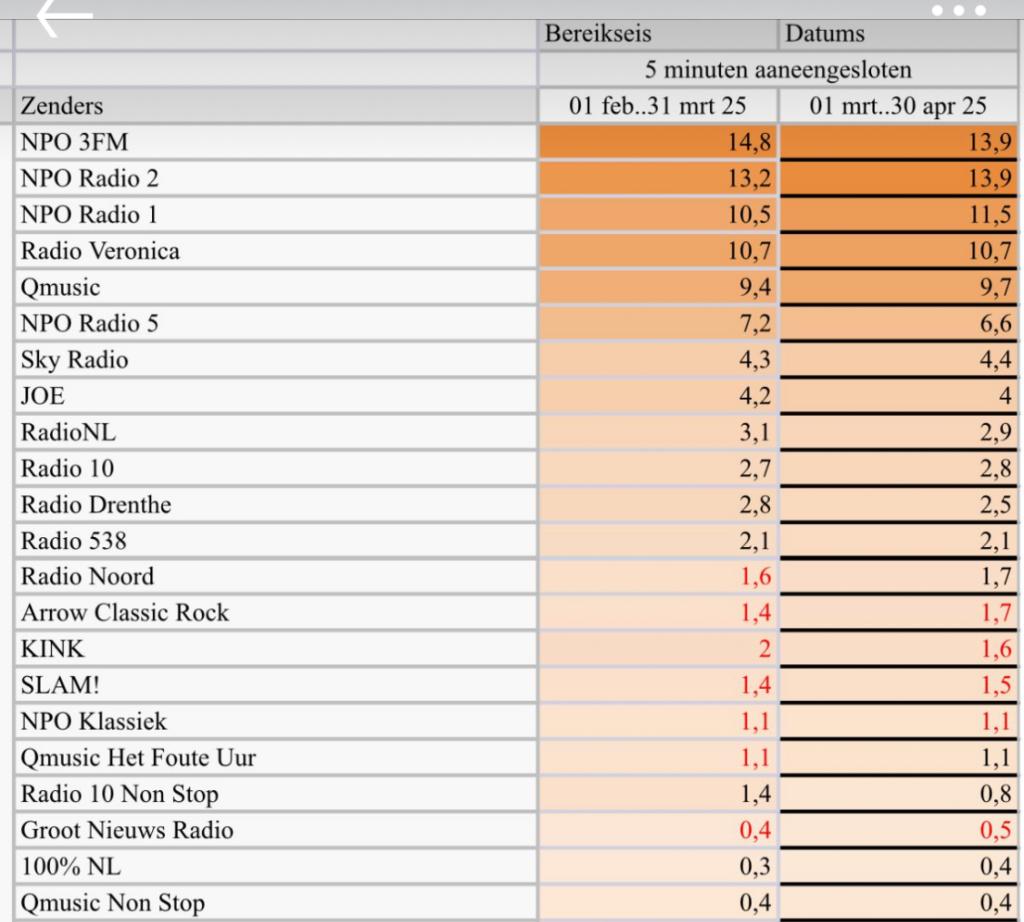1024x922 pixels.
Task: Select the Groot Nieuws Radio row label
Action: click(x=275, y=830)
